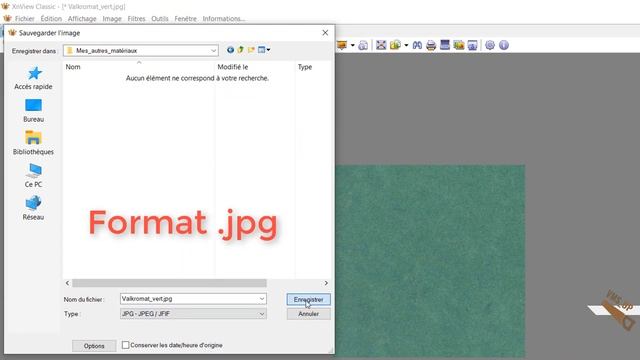This screenshot has height=360, width=640.
Task: Open the view menu icon in save dialog
Action: (264, 50)
